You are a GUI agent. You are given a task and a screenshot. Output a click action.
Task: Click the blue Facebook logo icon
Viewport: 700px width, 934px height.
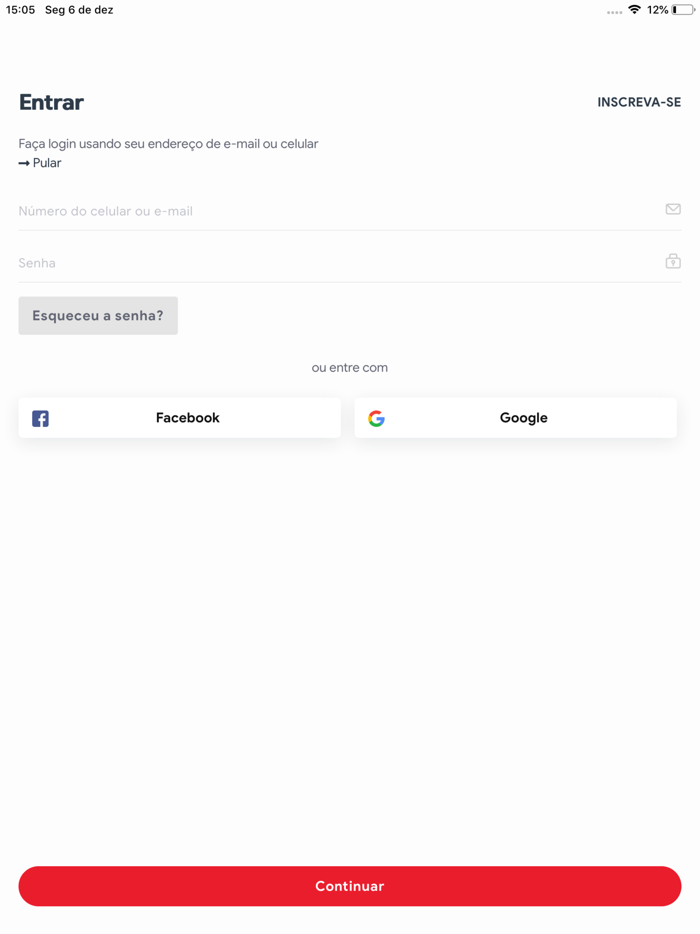click(40, 418)
